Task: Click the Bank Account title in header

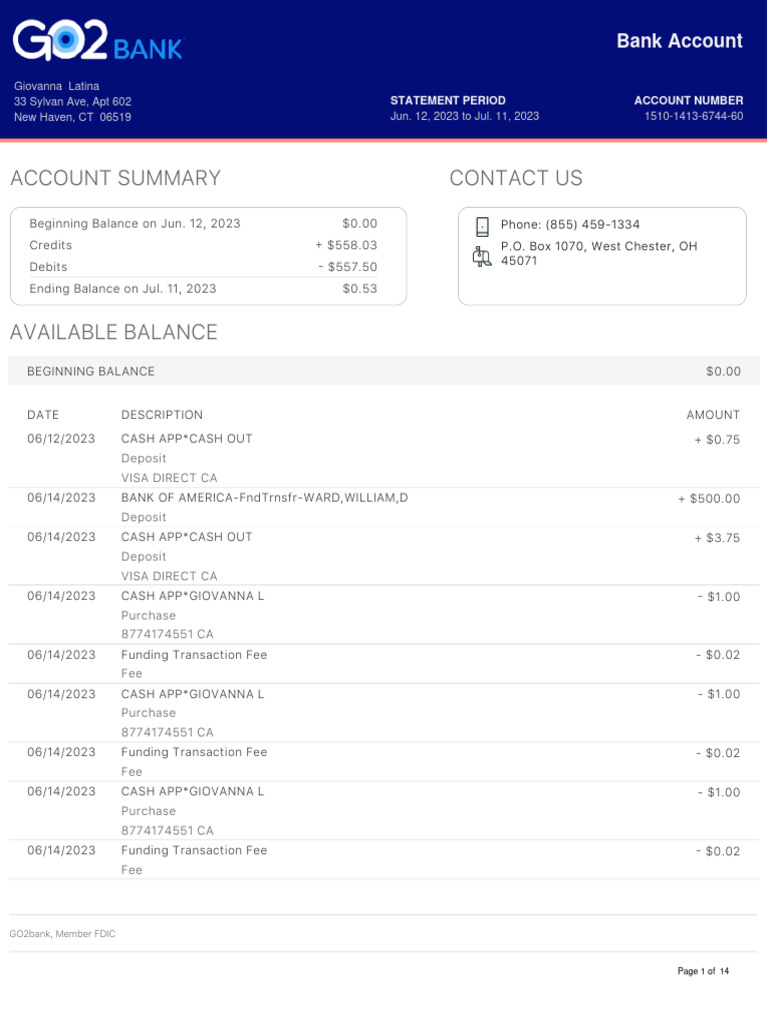Action: coord(679,41)
